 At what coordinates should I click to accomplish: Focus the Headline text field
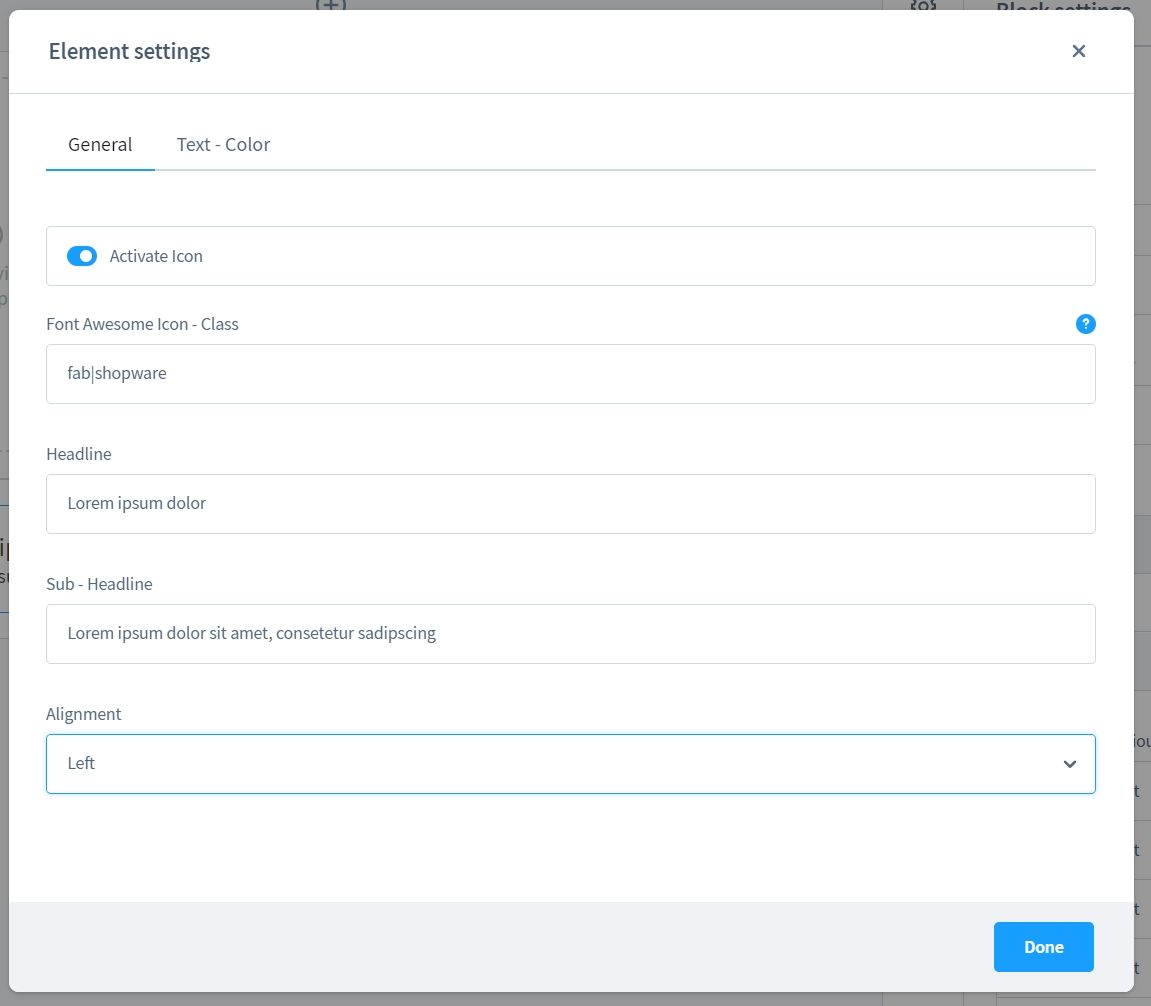point(570,504)
